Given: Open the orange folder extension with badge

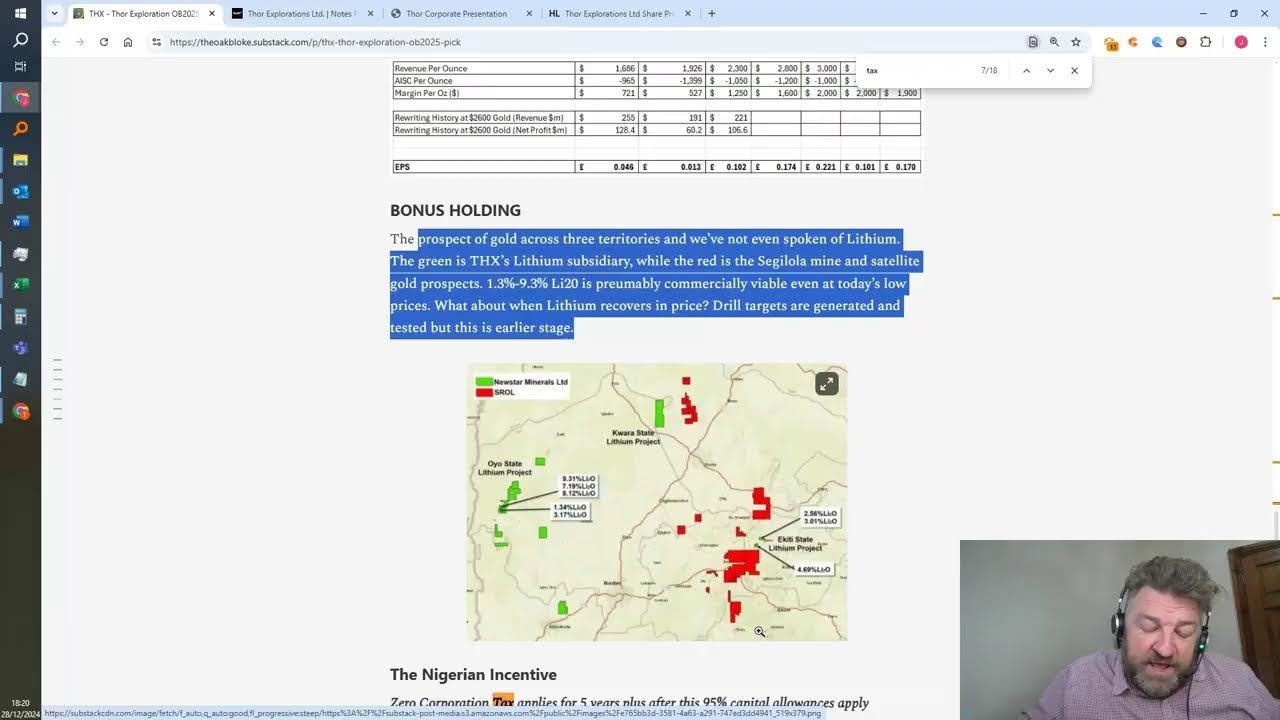Looking at the screenshot, I should 1111,43.
